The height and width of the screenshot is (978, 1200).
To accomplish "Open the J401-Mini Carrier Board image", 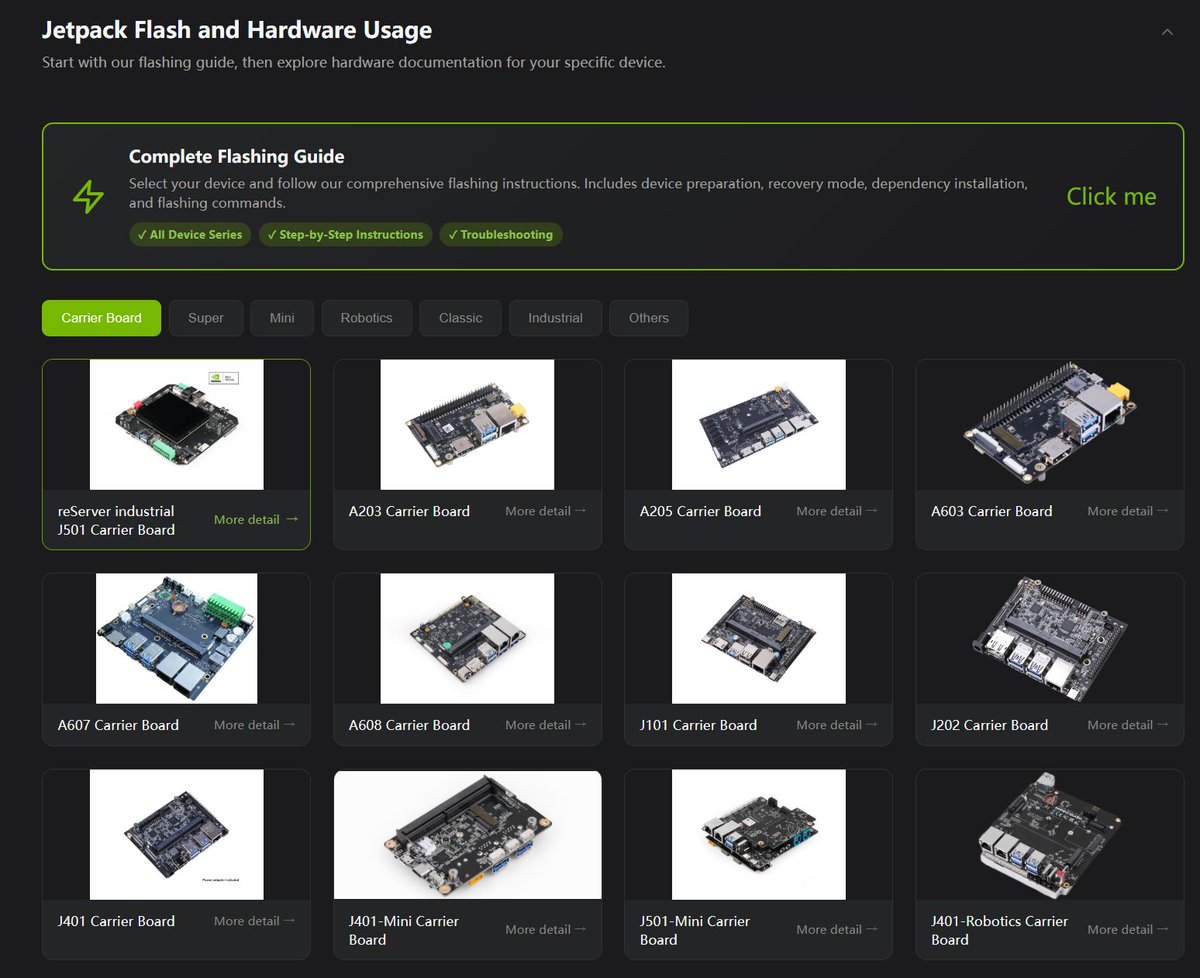I will pos(467,834).
